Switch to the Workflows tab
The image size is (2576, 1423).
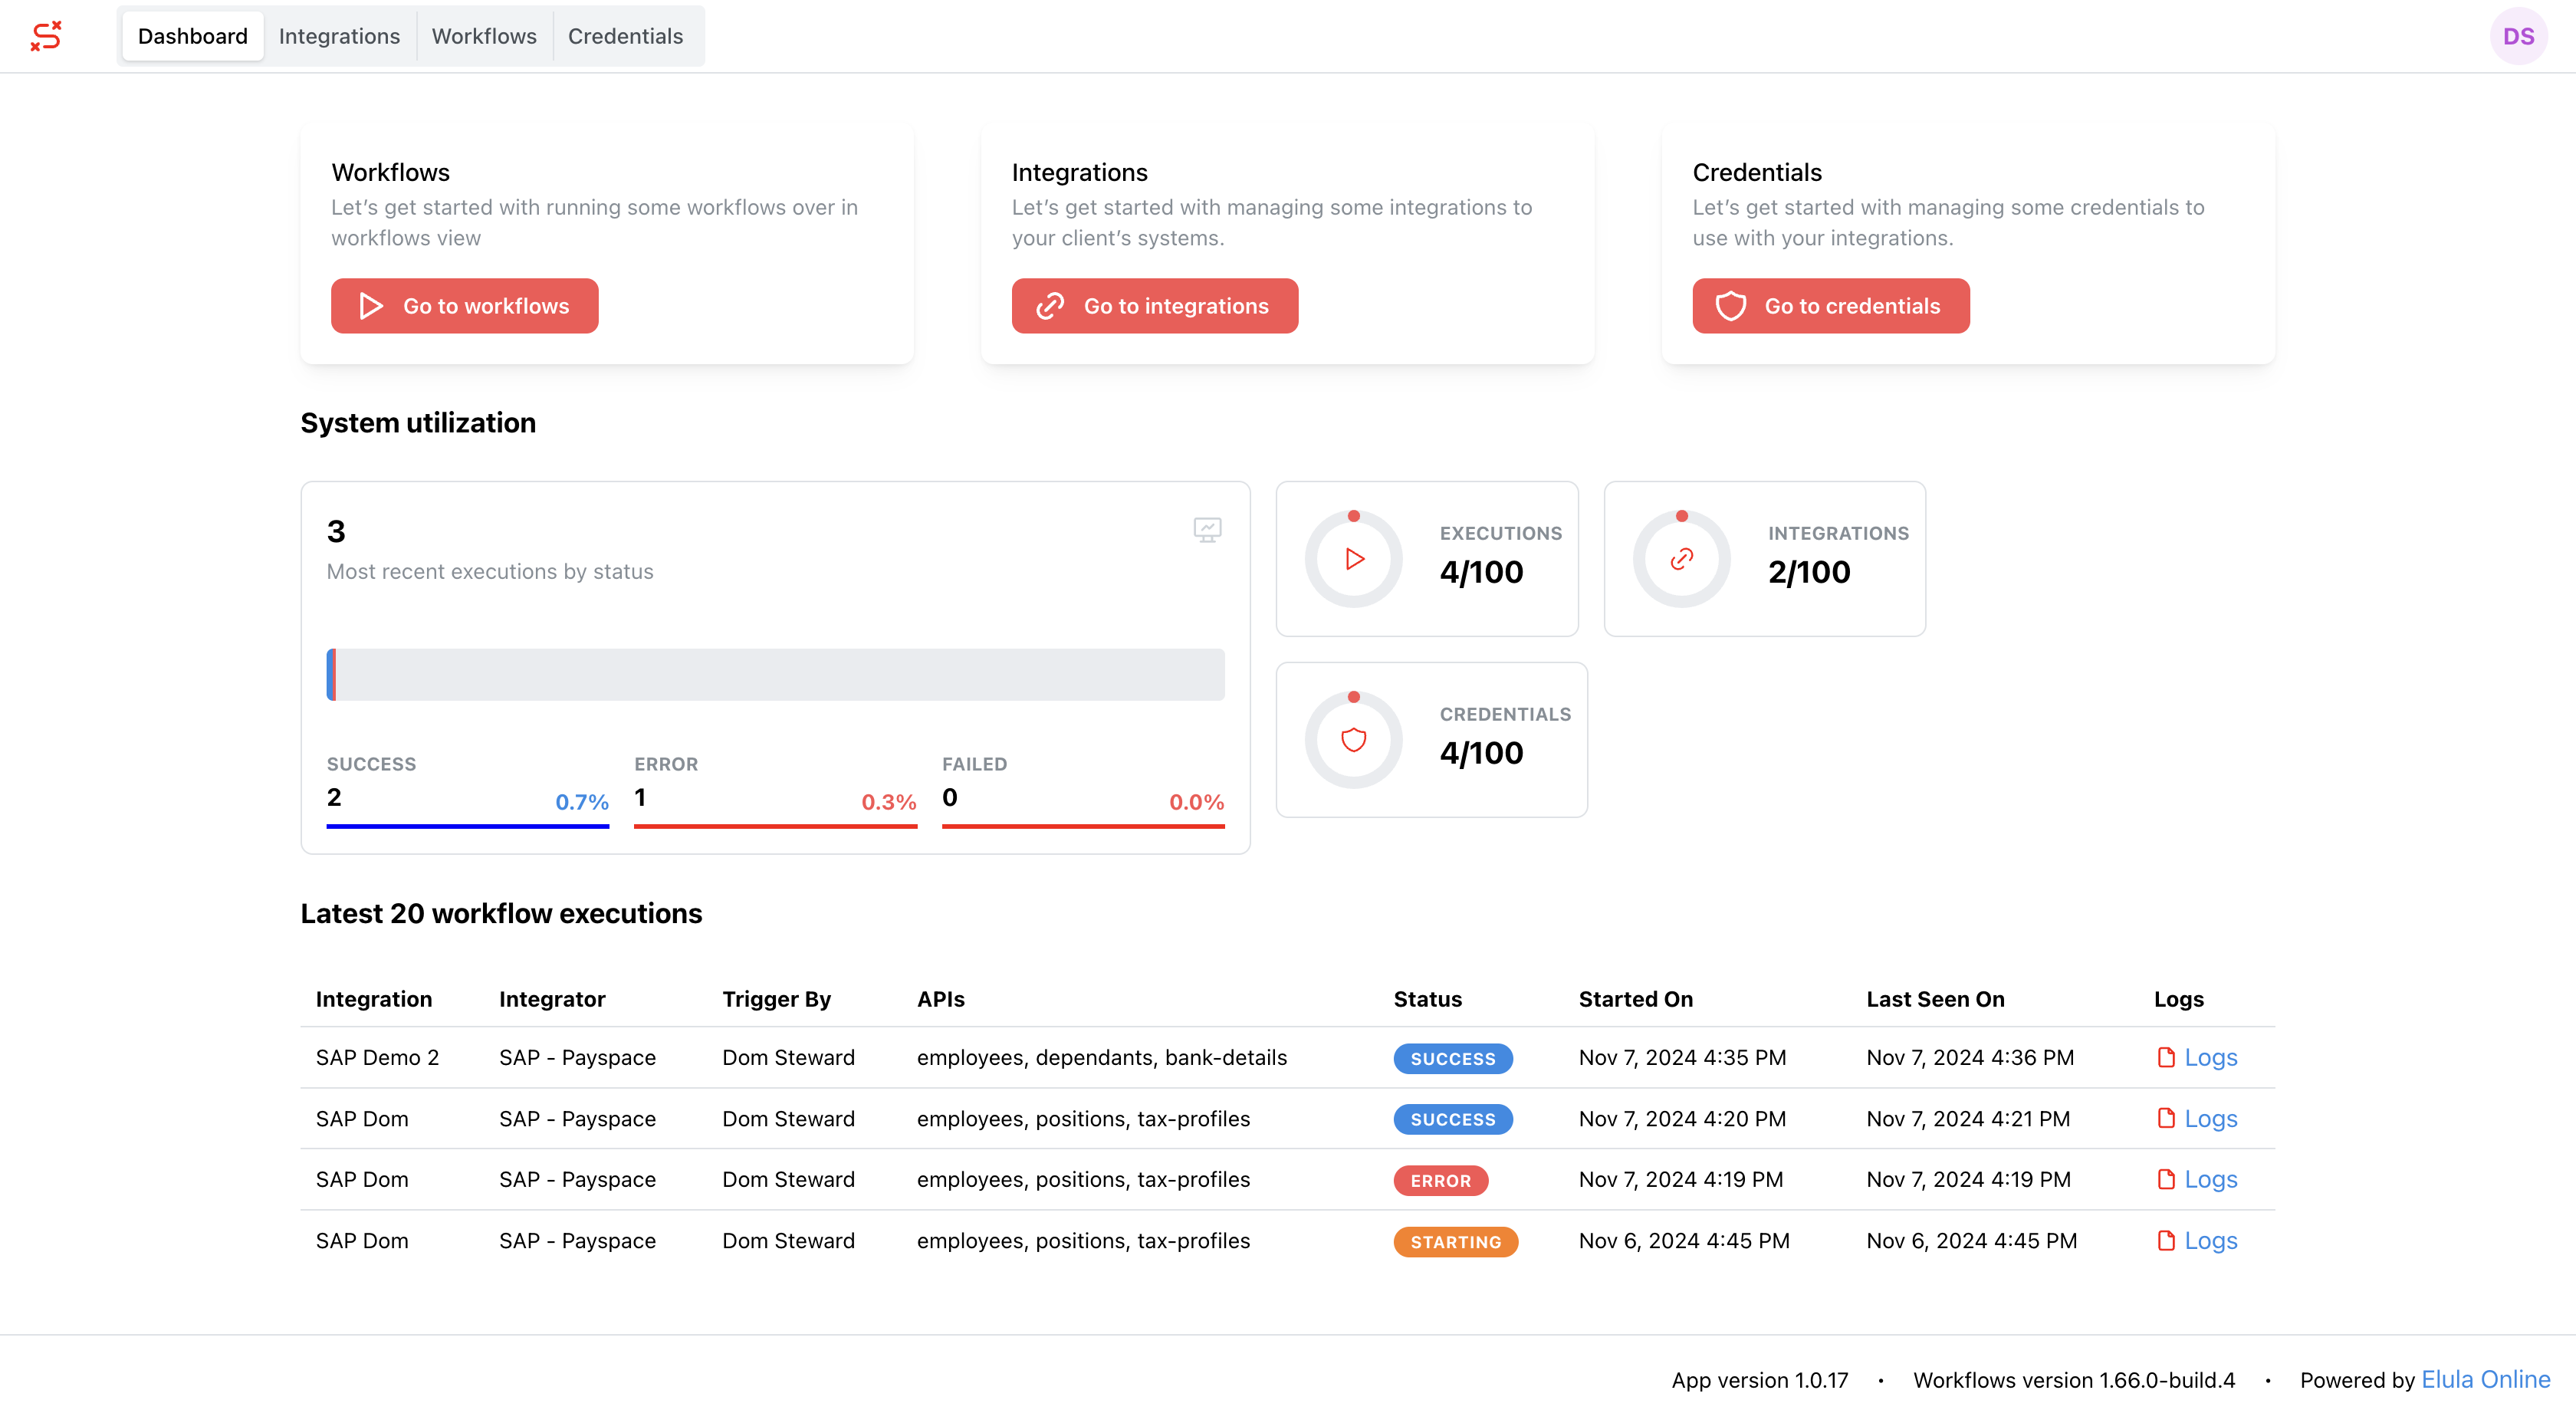pyautogui.click(x=484, y=36)
